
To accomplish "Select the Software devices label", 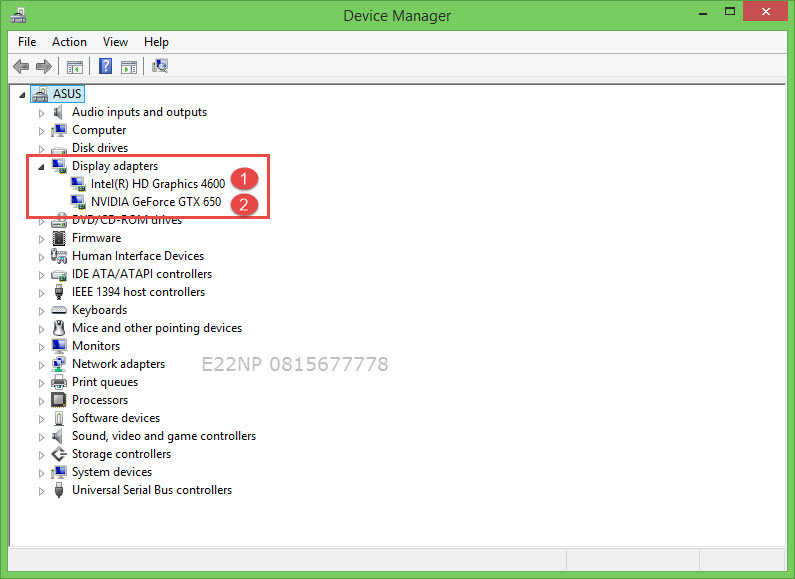I will coord(116,418).
